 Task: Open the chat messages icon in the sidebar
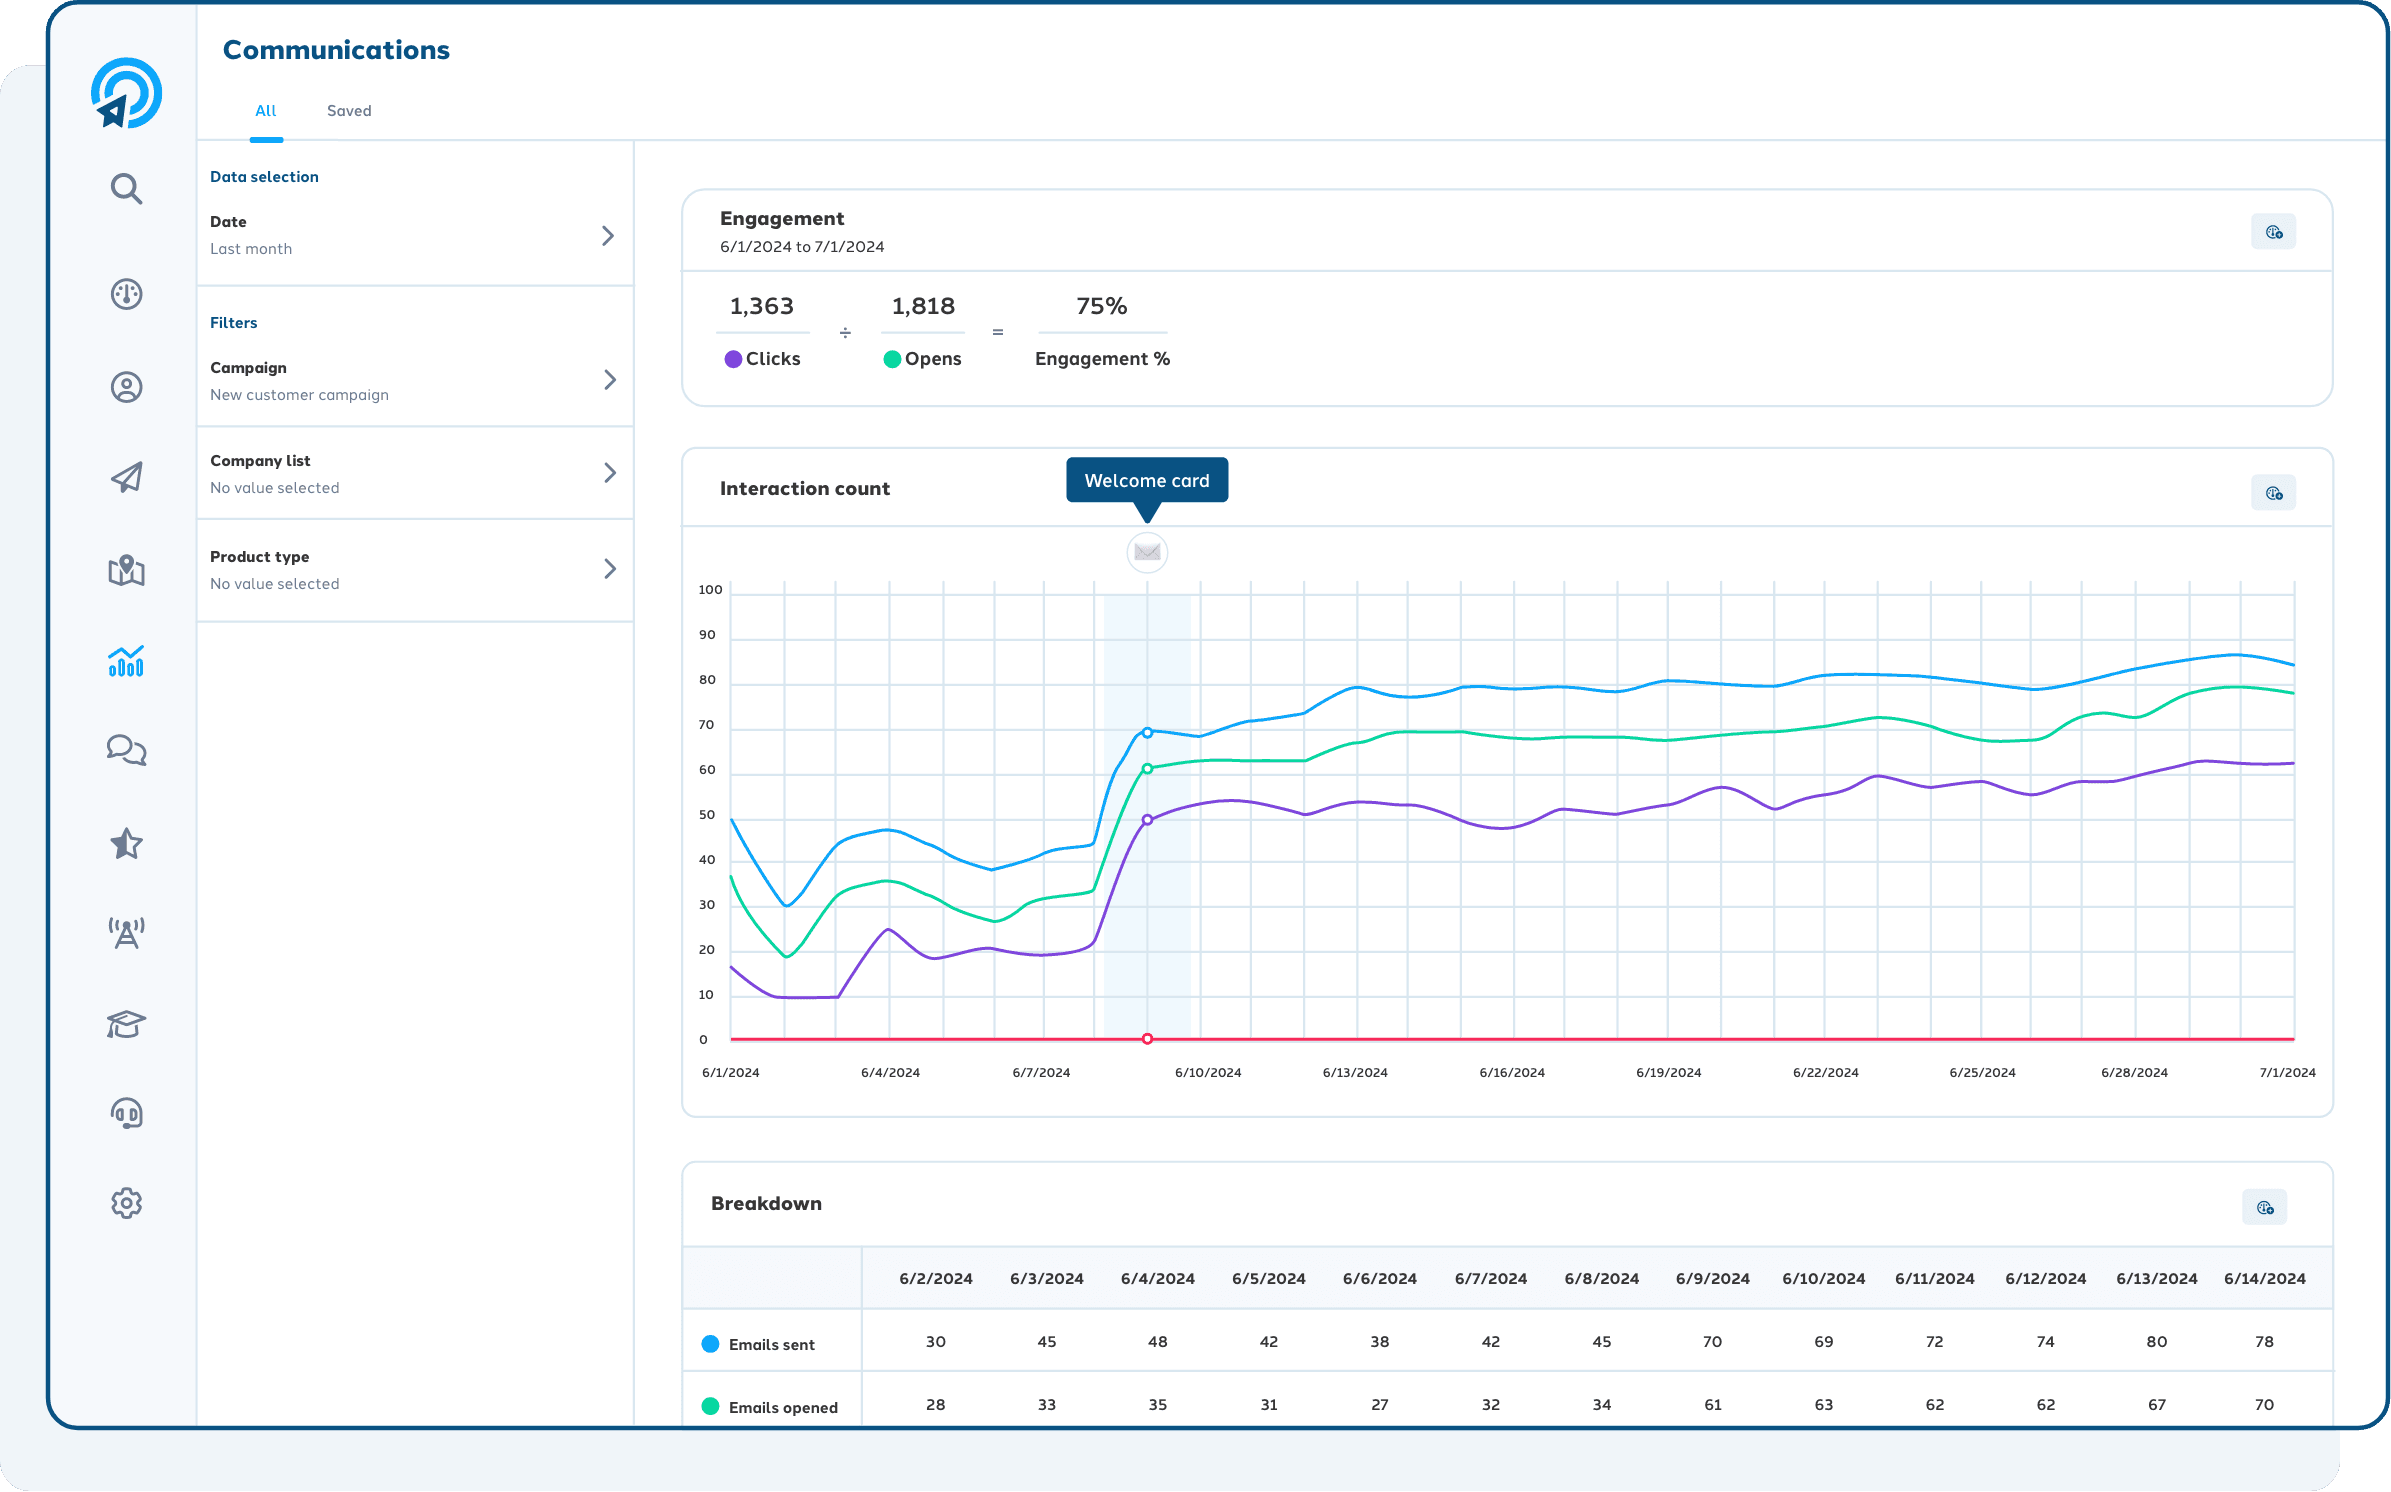(126, 750)
